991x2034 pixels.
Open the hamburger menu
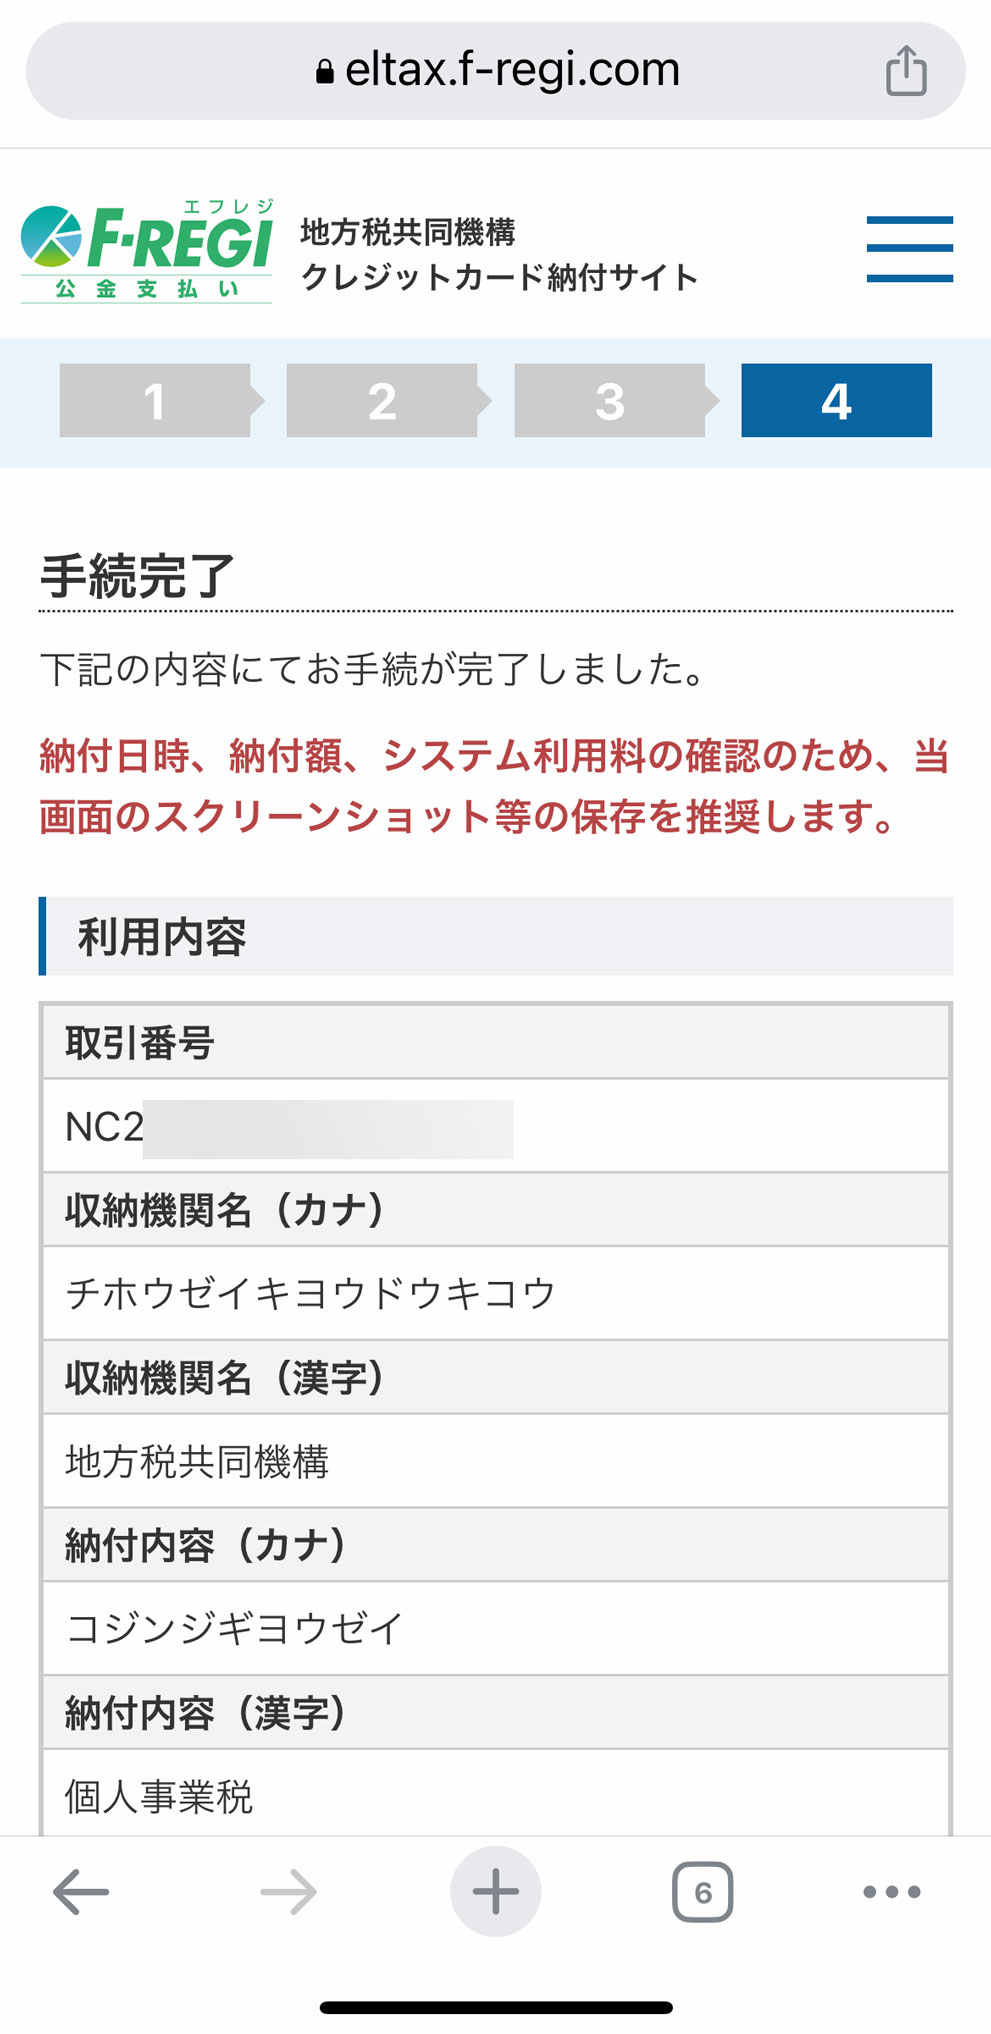coord(909,249)
